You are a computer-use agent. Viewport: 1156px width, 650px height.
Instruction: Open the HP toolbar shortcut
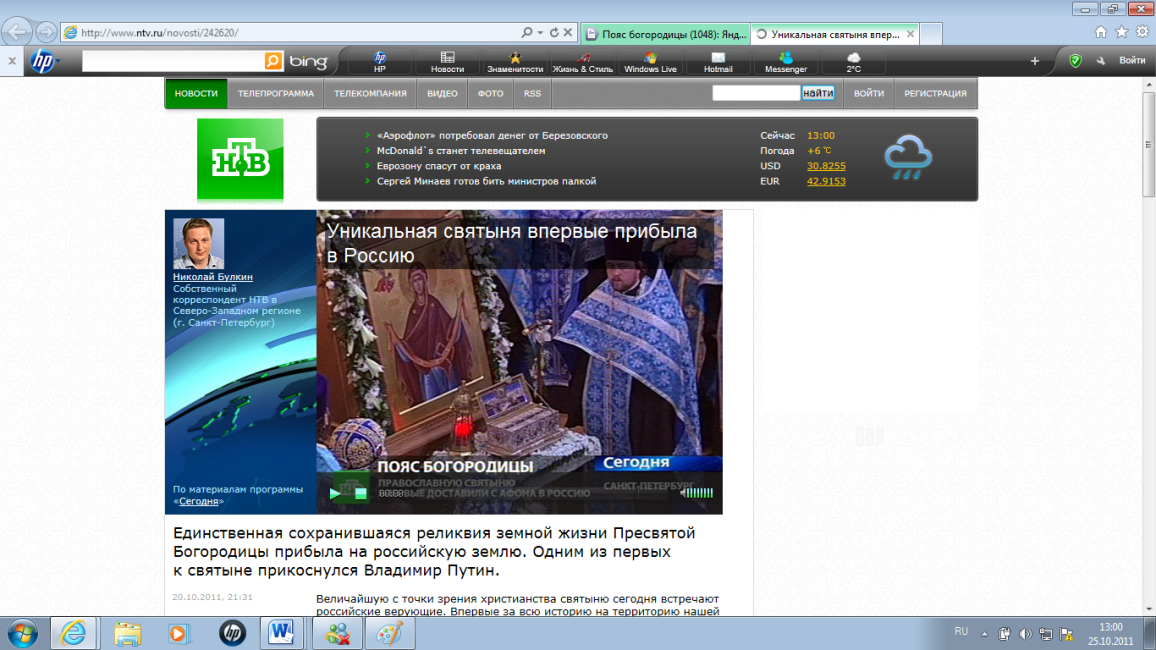(380, 62)
